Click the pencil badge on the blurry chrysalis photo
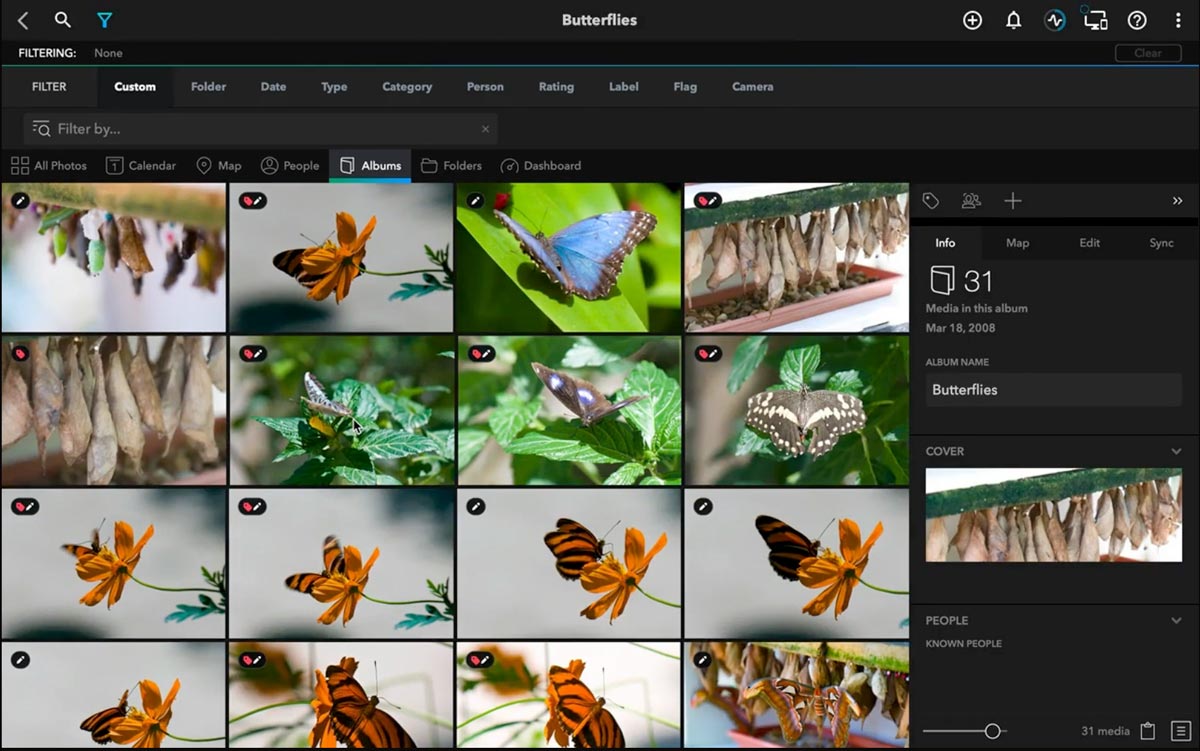The height and width of the screenshot is (751, 1200). coord(20,201)
